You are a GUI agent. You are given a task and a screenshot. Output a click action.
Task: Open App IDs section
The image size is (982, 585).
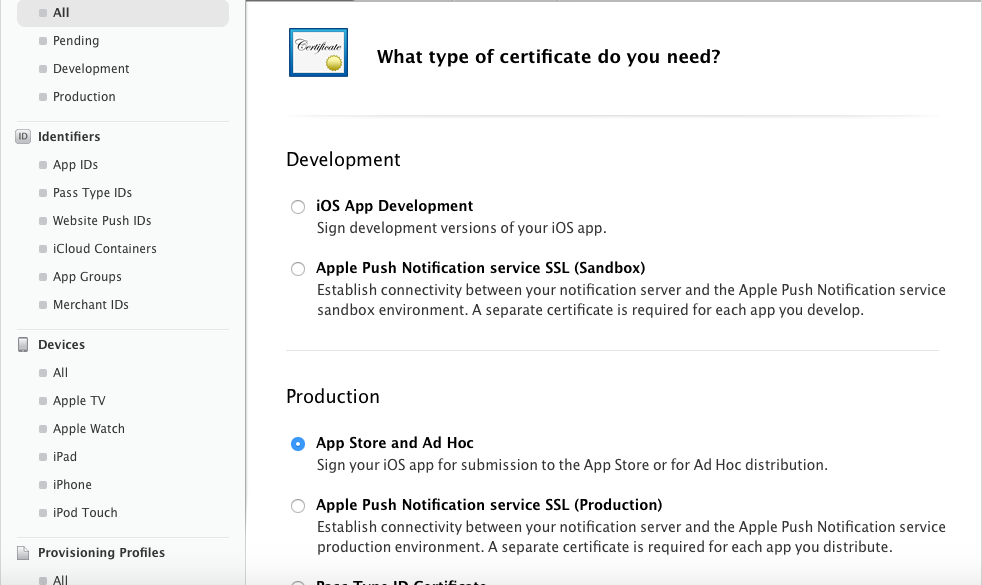click(x=75, y=165)
